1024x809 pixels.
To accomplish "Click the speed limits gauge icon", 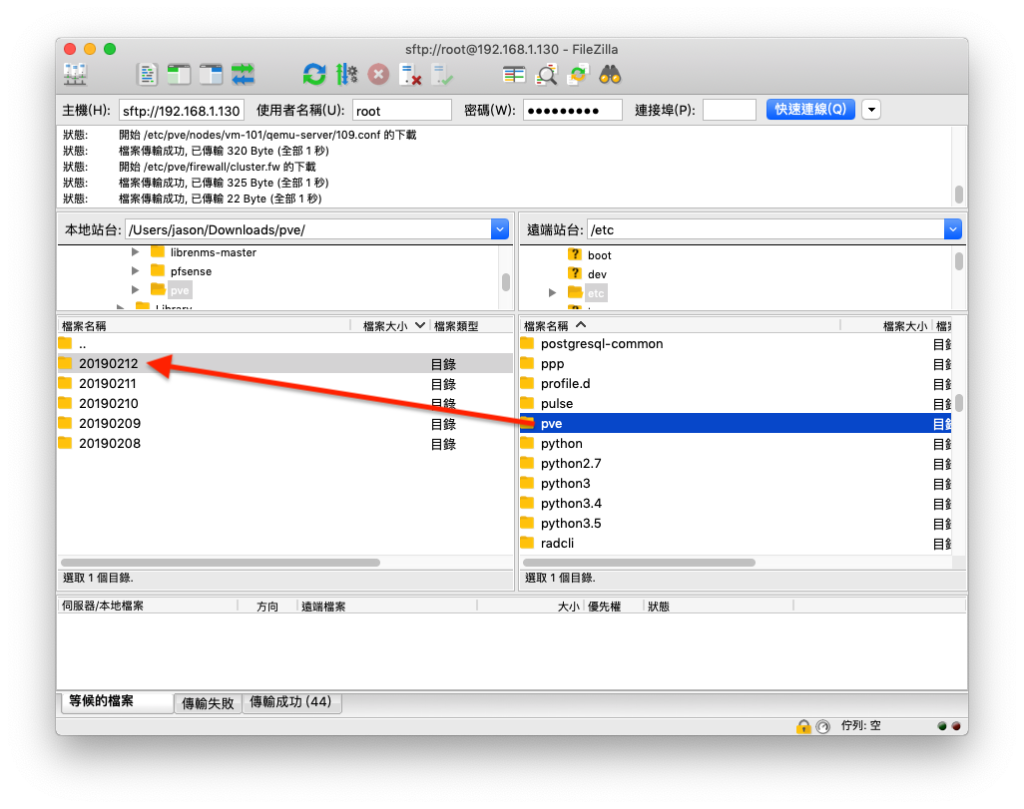I will tap(823, 726).
